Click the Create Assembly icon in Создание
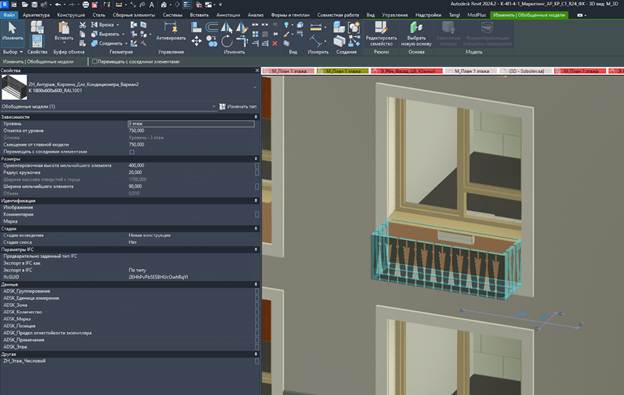 339,27
